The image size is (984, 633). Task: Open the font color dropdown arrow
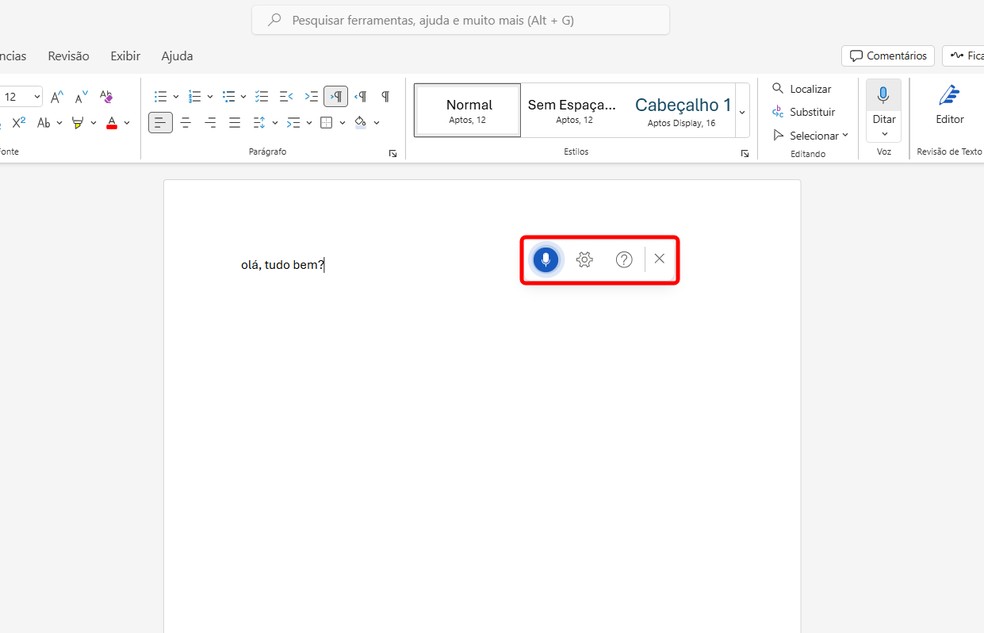click(x=126, y=122)
